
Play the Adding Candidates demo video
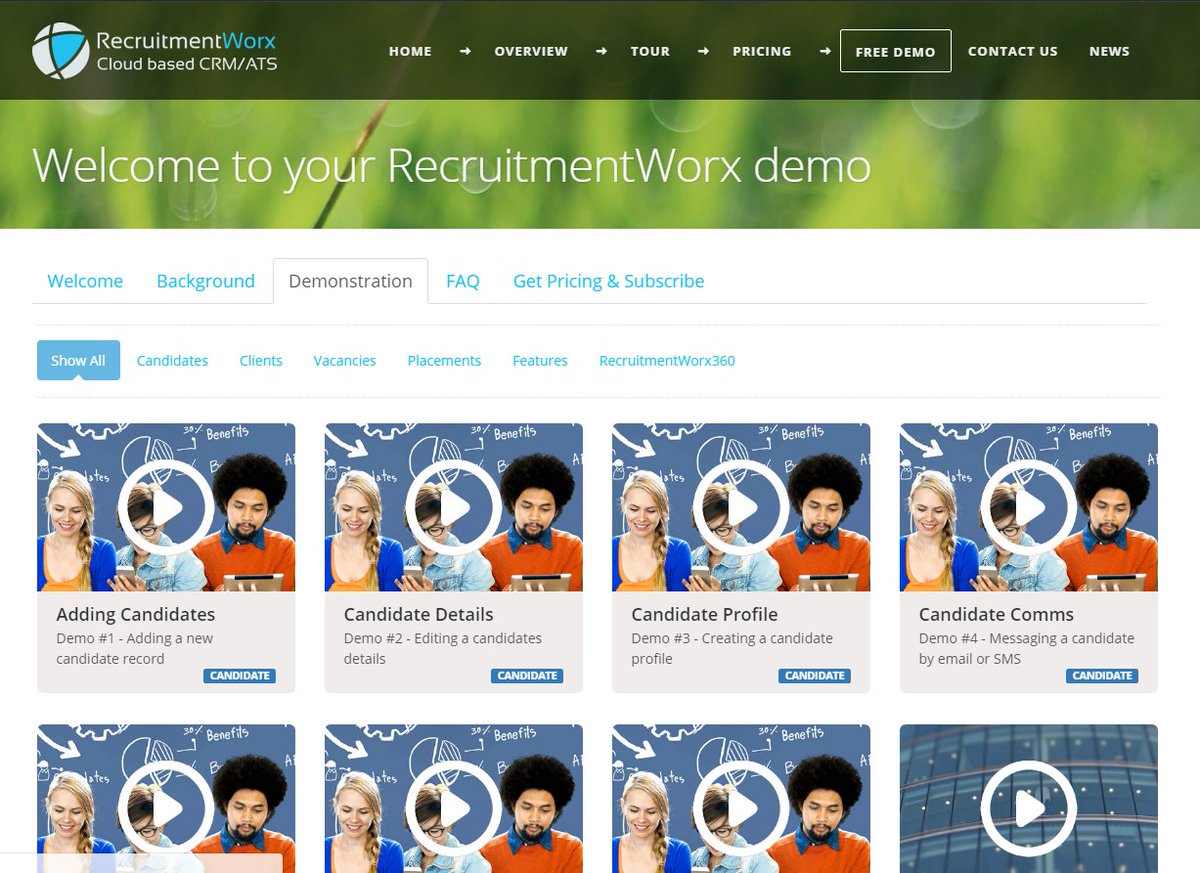tap(166, 507)
